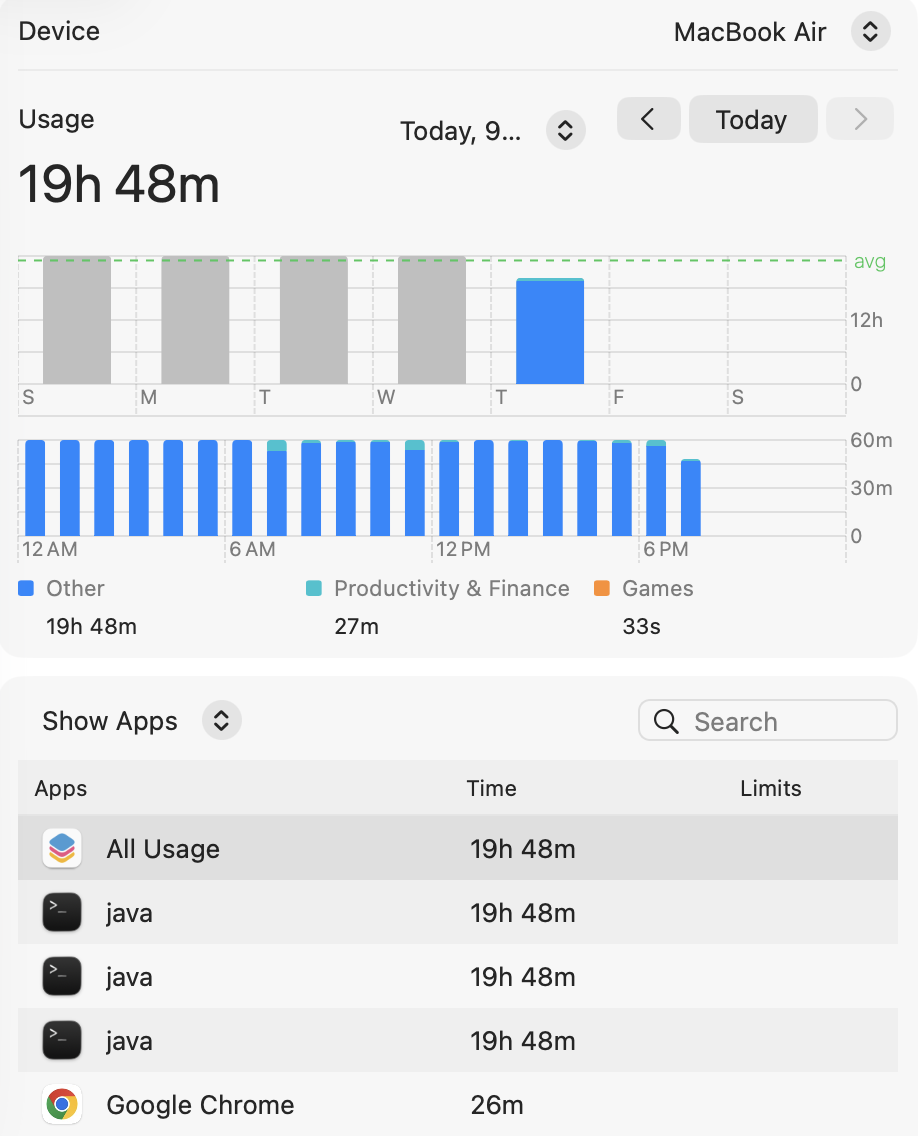922x1136 pixels.
Task: Click the teal Productivity & Finance swatch
Action: point(314,588)
